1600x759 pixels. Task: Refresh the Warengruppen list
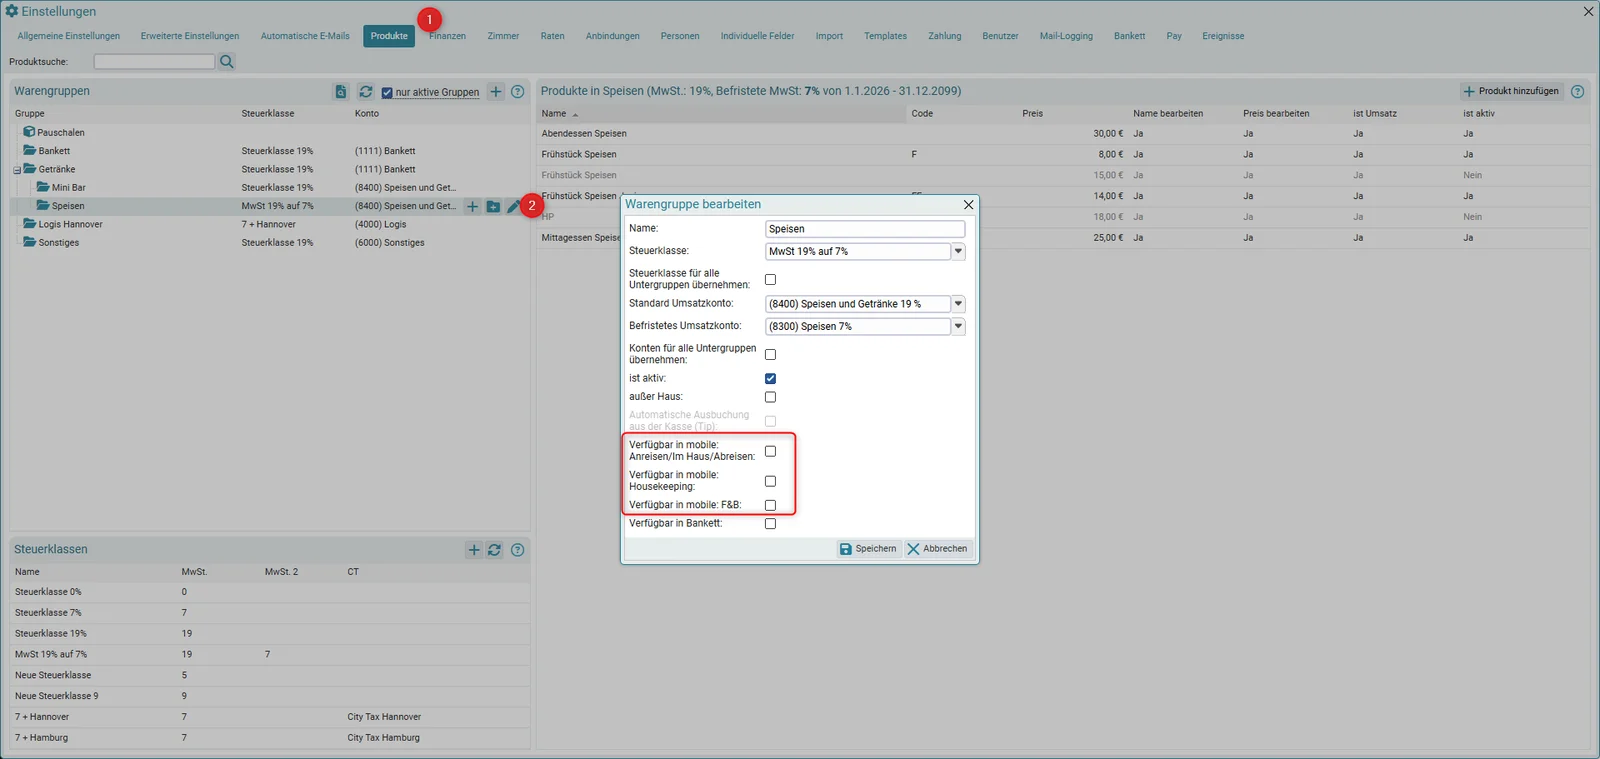click(366, 91)
